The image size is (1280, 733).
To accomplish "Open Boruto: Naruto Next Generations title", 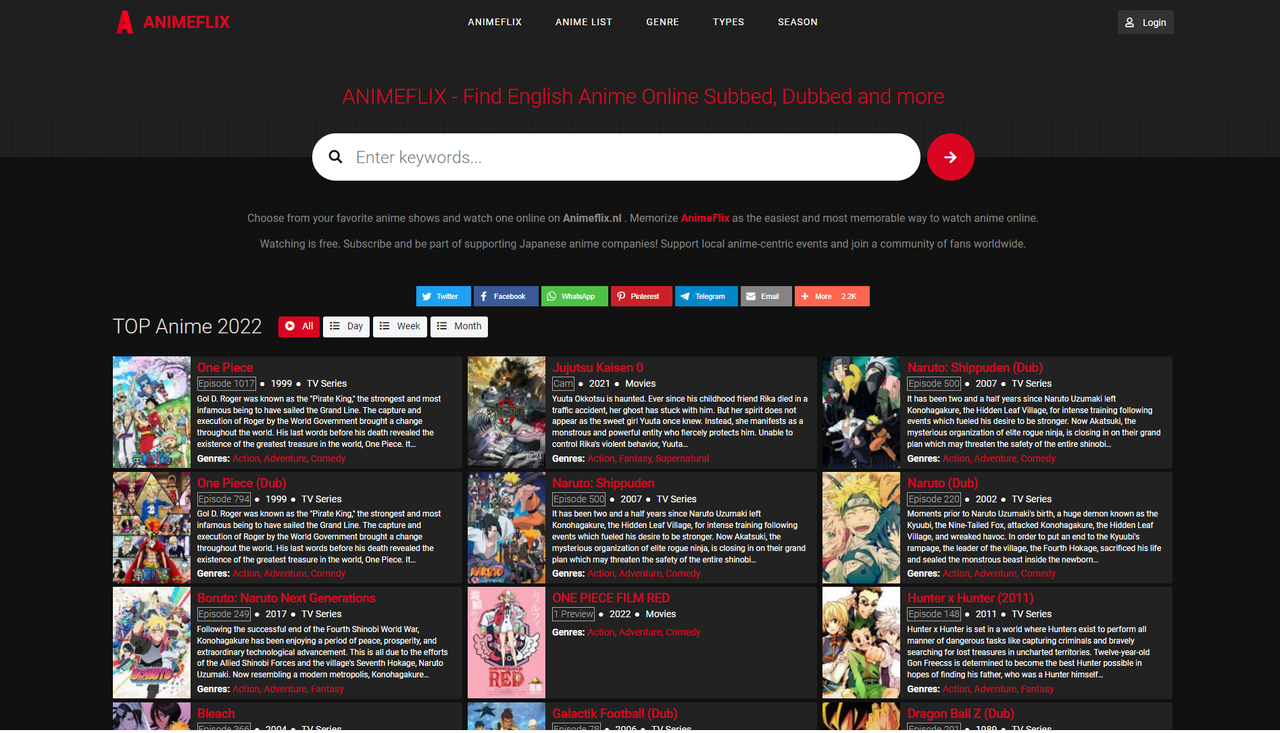I will pyautogui.click(x=286, y=598).
